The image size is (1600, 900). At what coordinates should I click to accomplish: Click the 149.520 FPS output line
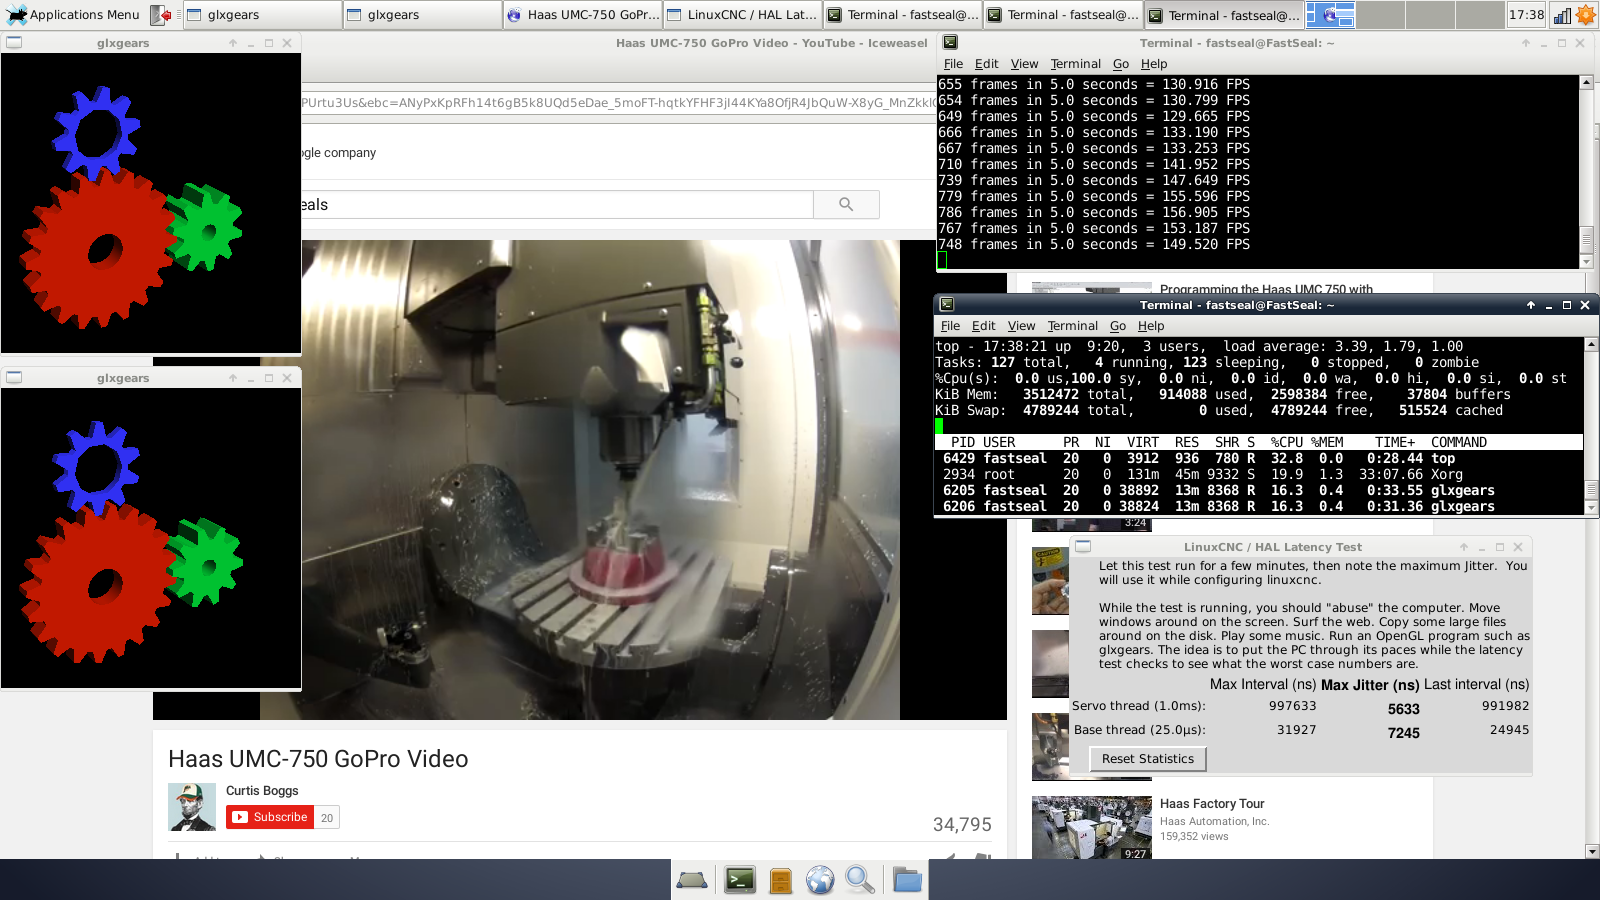tap(1094, 245)
